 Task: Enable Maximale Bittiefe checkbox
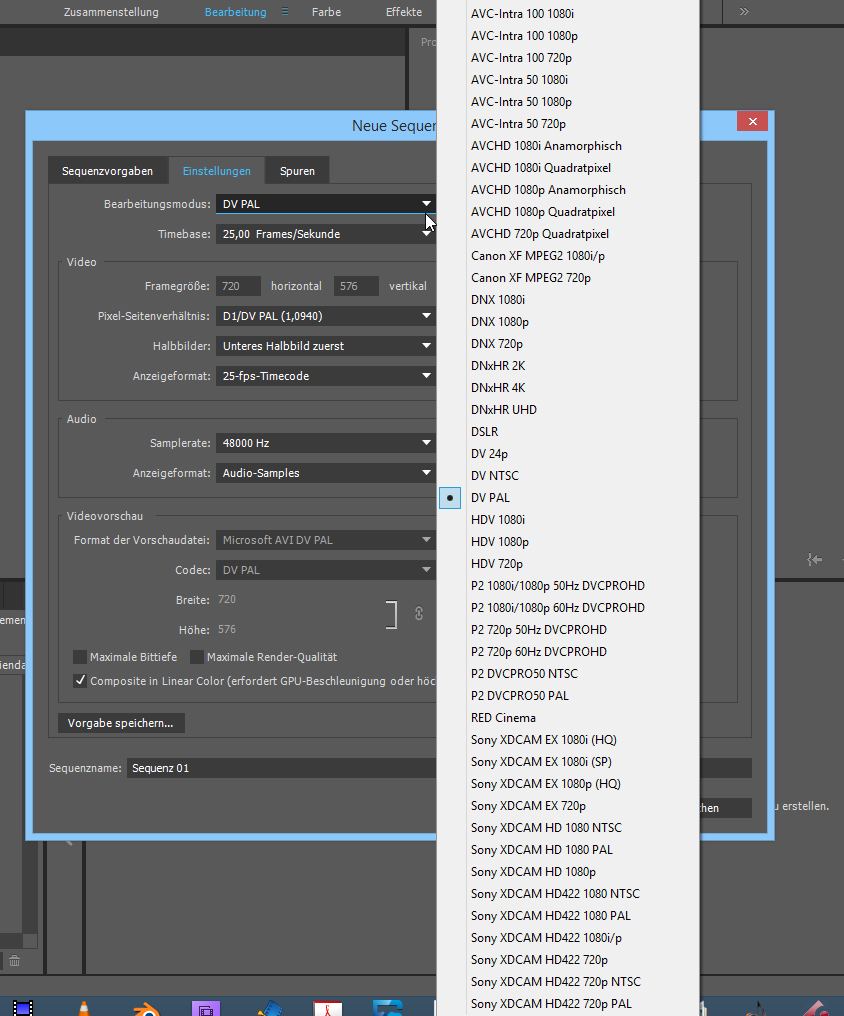[x=80, y=657]
